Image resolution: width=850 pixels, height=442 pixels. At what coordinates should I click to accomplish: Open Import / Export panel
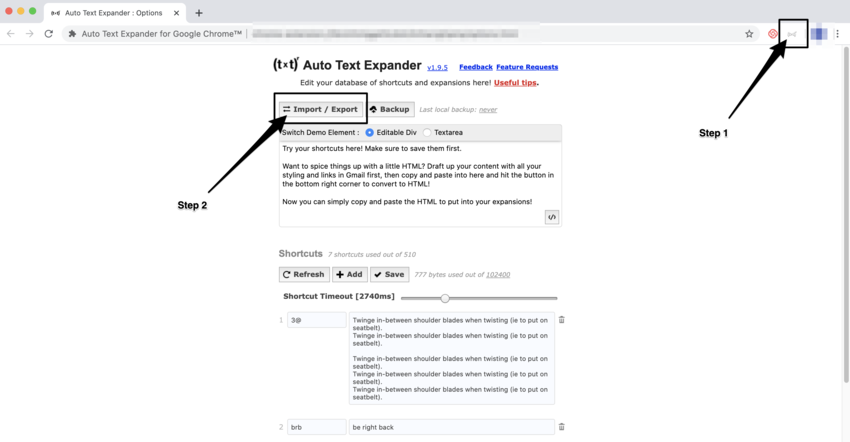(x=320, y=109)
